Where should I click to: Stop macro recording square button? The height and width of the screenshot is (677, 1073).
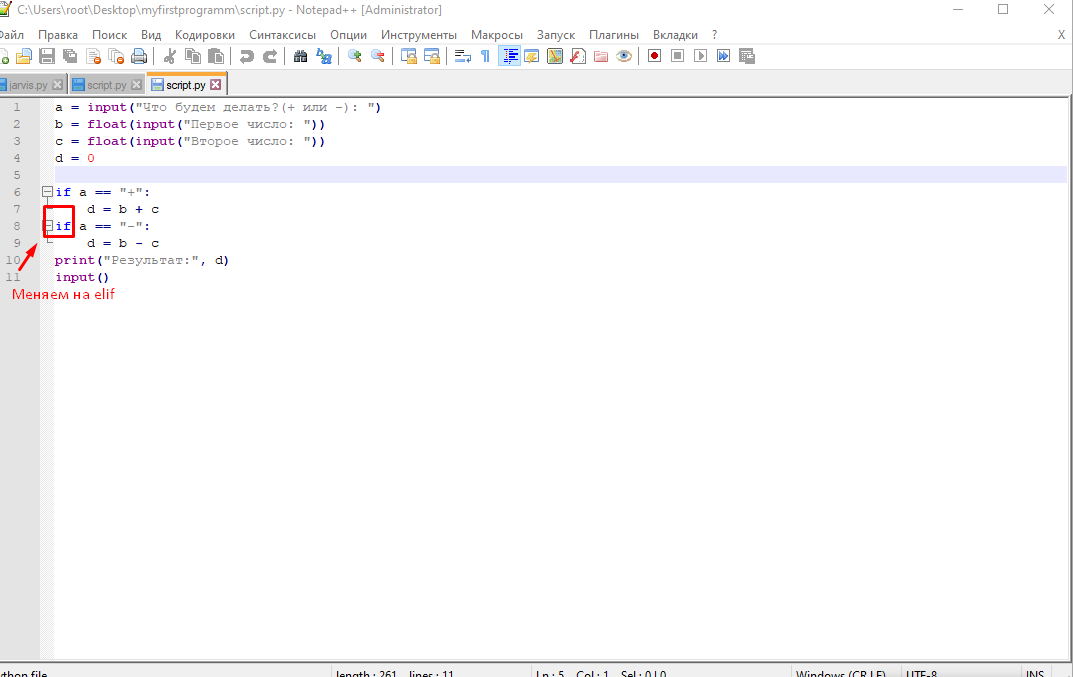pyautogui.click(x=677, y=56)
